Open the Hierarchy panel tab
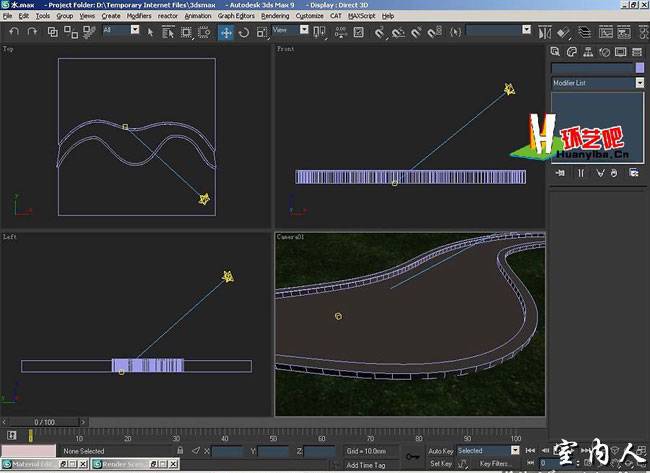The height and width of the screenshot is (473, 650). pyautogui.click(x=587, y=51)
